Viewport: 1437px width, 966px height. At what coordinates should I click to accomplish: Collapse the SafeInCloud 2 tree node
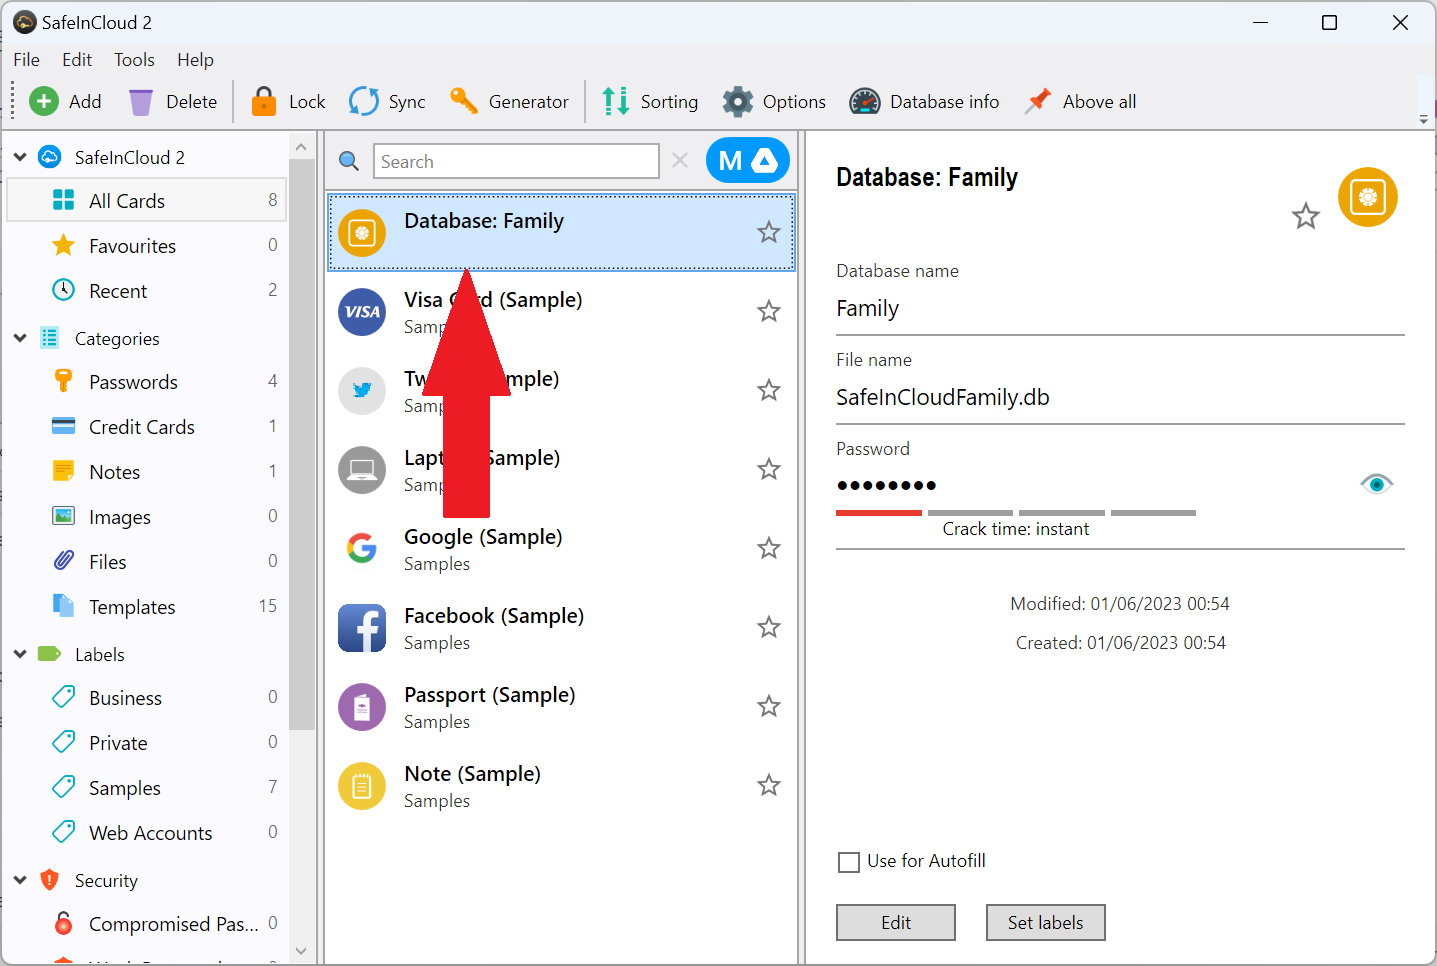click(20, 157)
